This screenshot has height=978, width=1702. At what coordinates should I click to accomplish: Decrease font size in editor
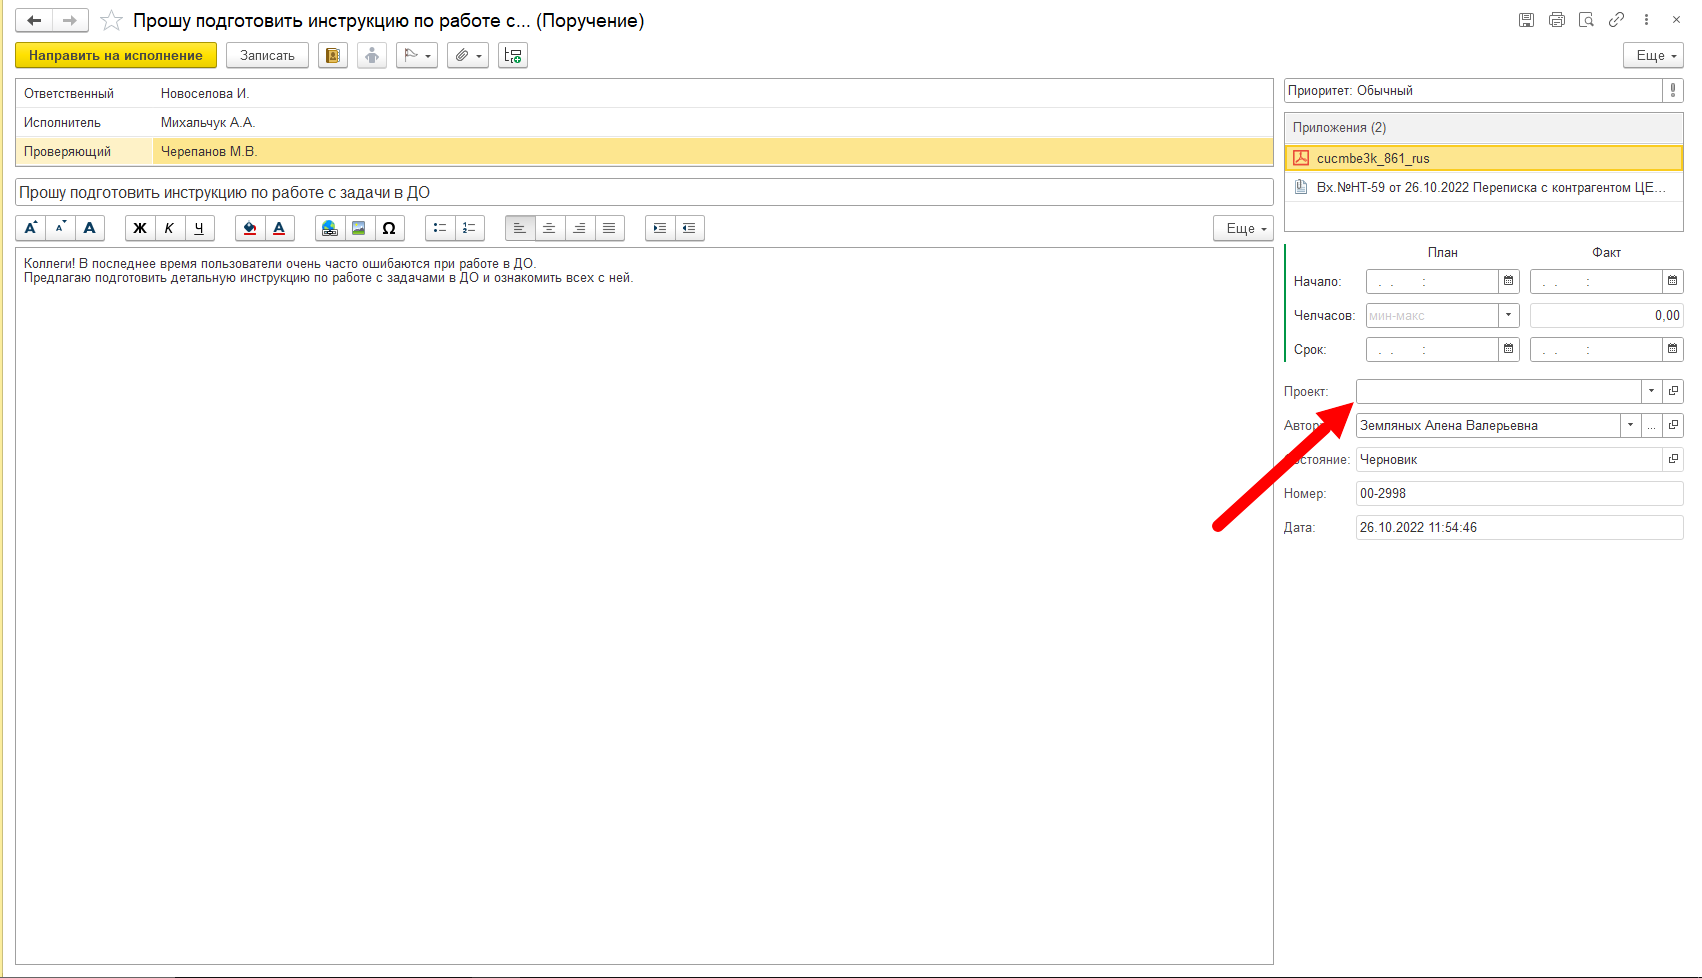point(60,228)
